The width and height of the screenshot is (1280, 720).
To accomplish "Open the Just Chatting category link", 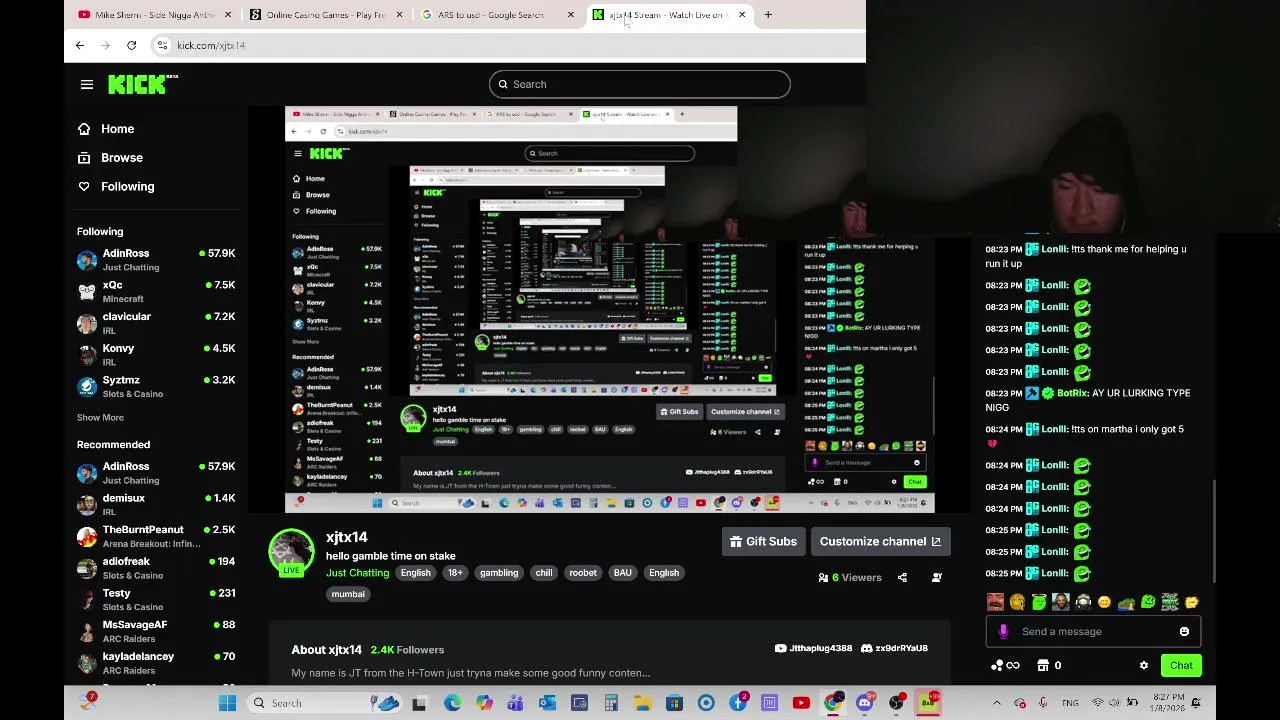I will click(x=357, y=573).
